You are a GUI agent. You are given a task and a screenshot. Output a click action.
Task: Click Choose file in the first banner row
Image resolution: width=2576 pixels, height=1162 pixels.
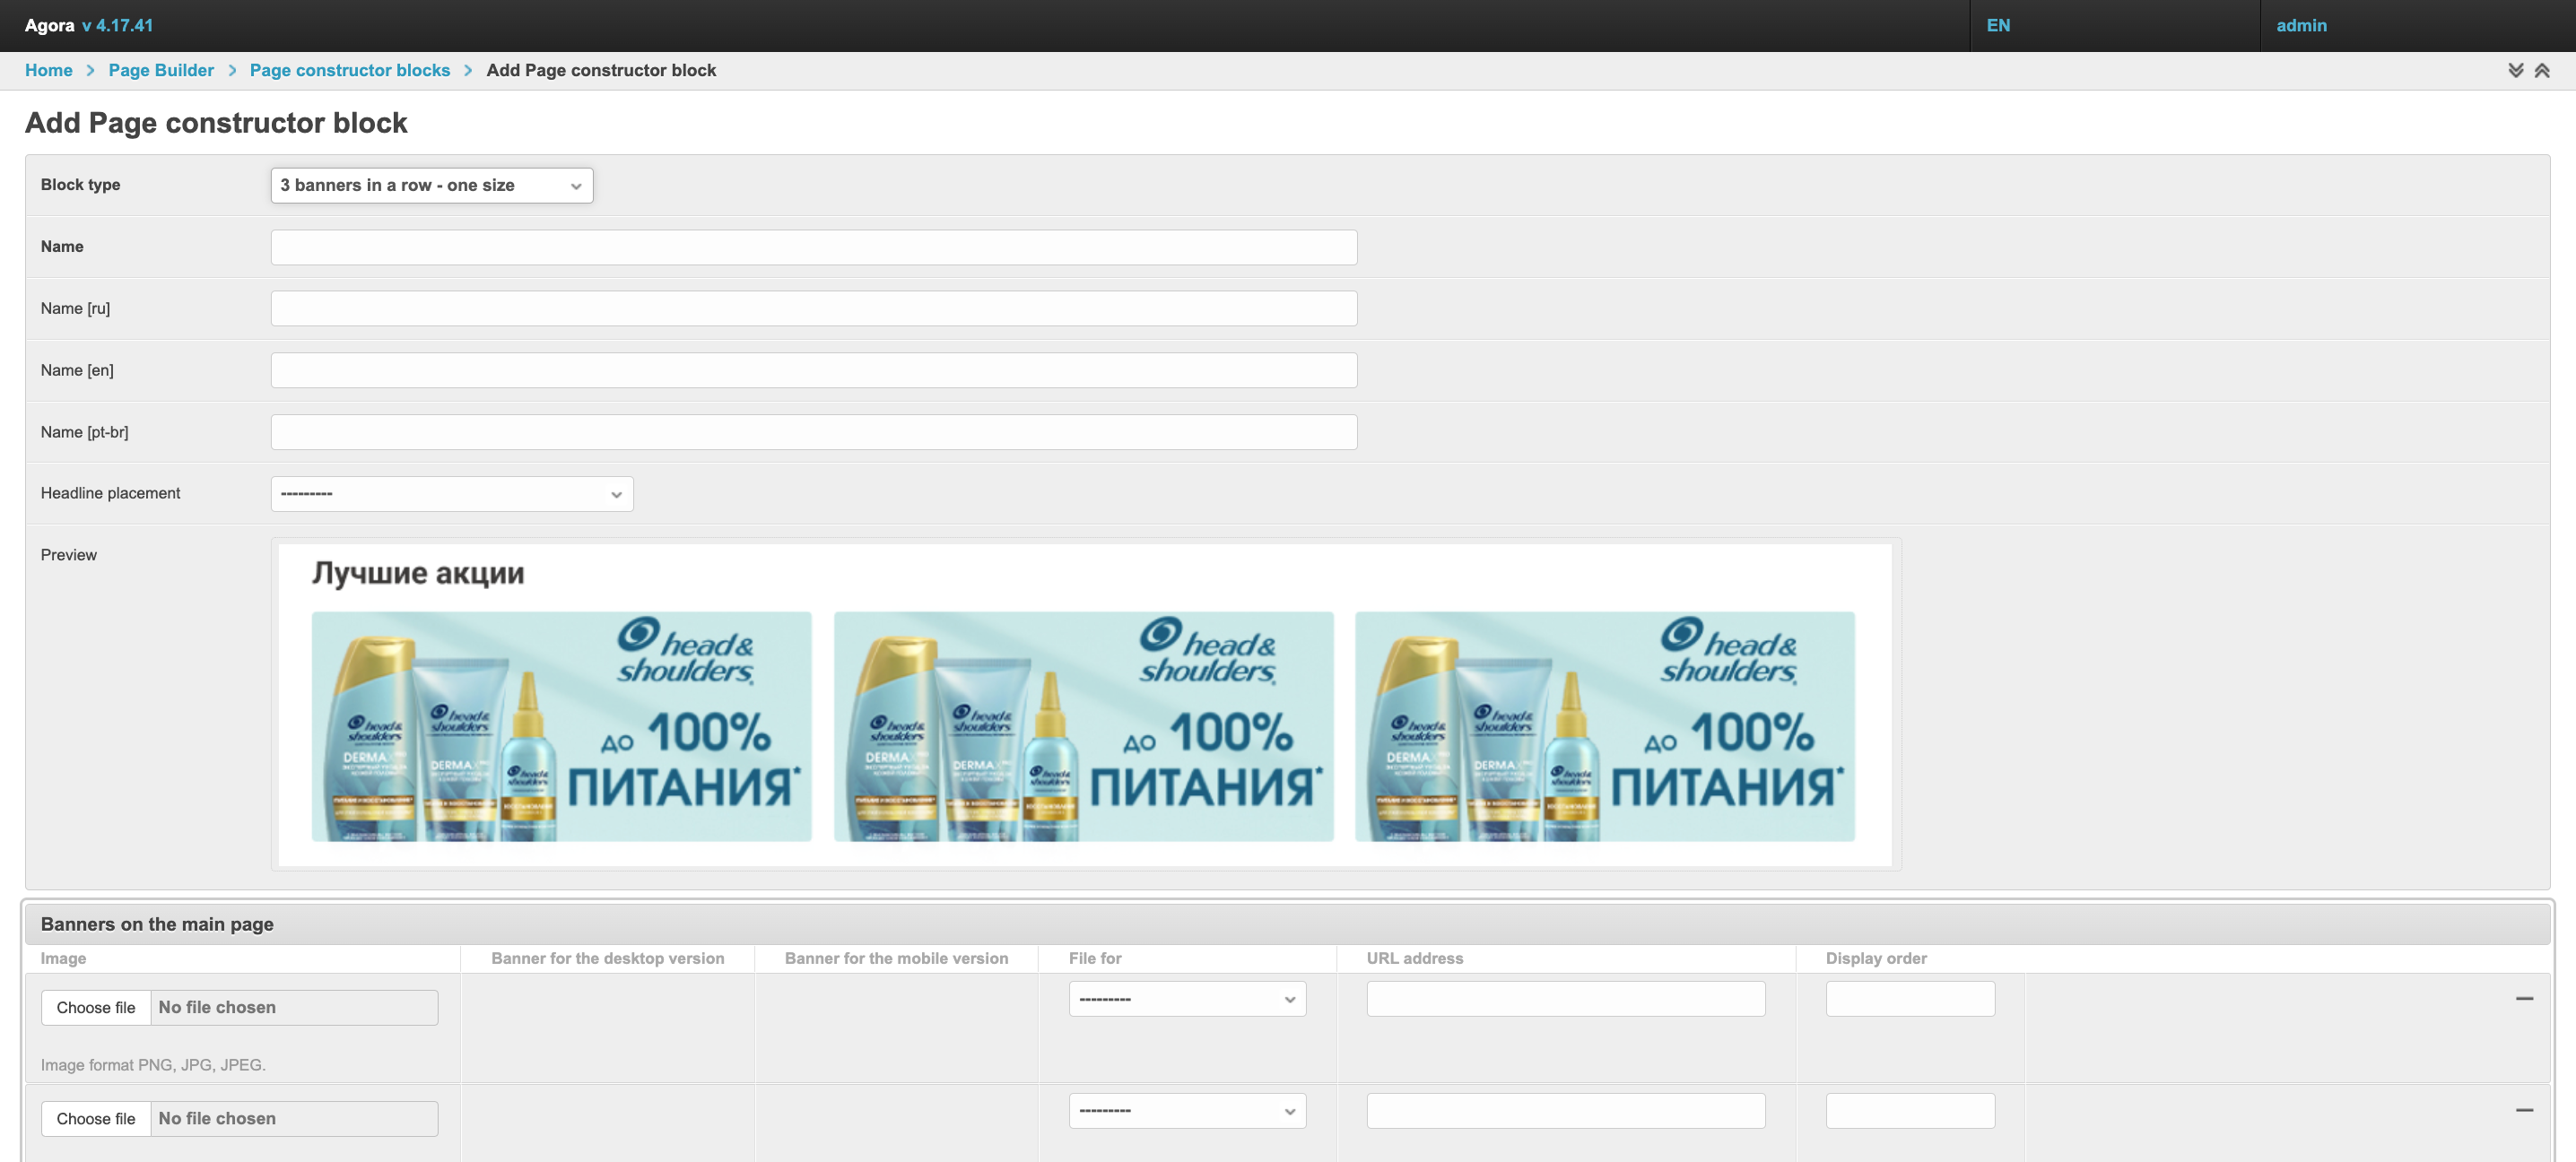(x=96, y=1008)
